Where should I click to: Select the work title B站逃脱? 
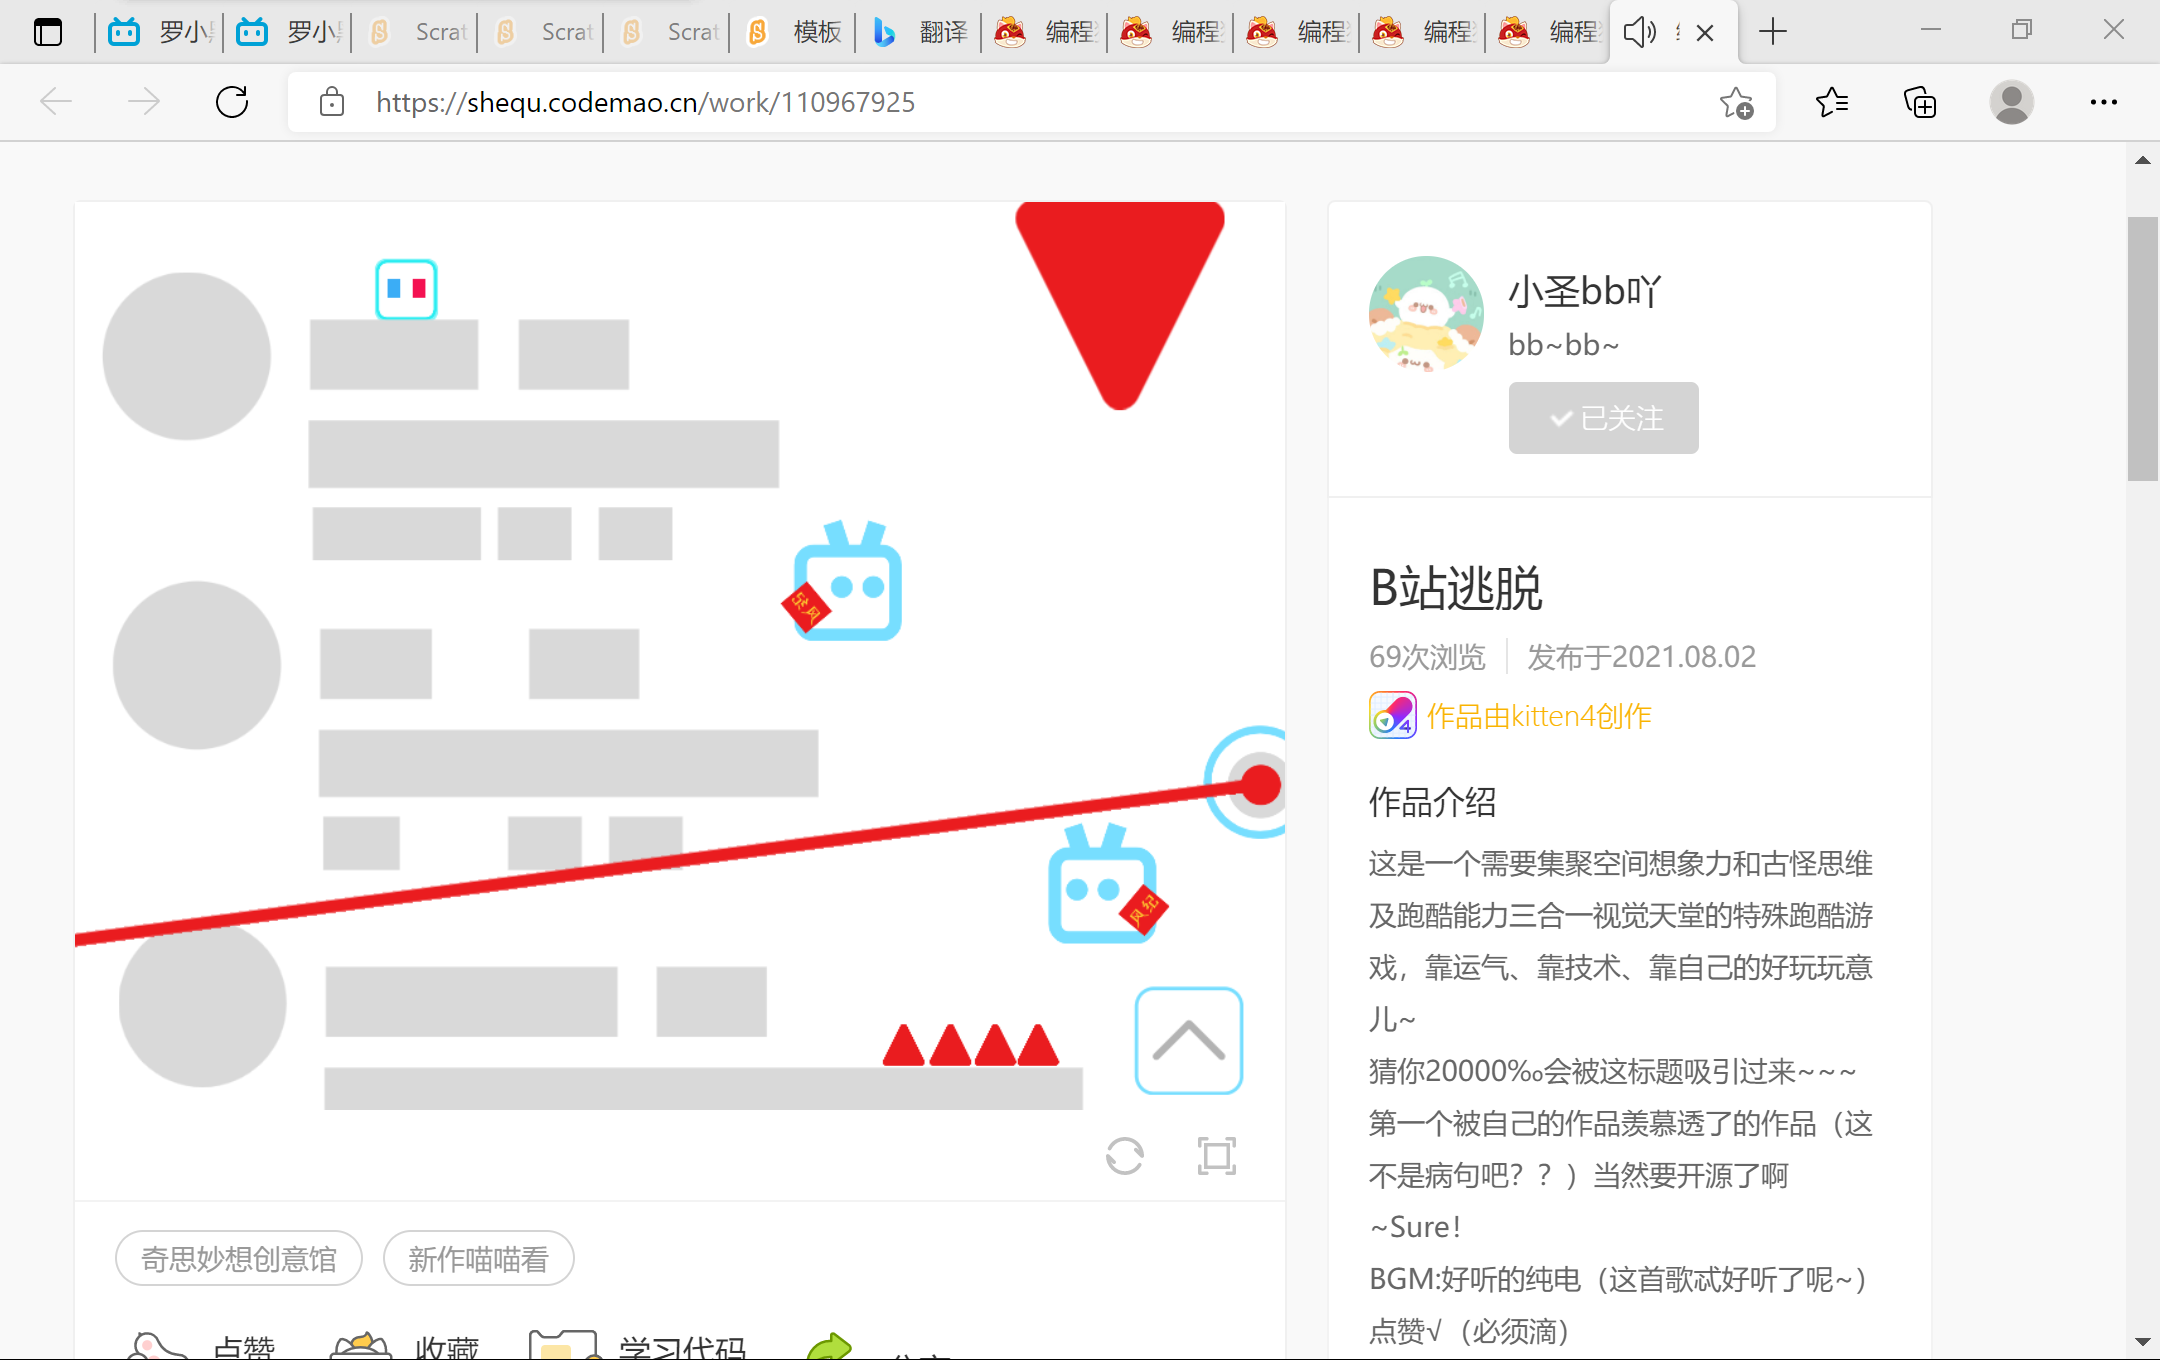tap(1456, 588)
